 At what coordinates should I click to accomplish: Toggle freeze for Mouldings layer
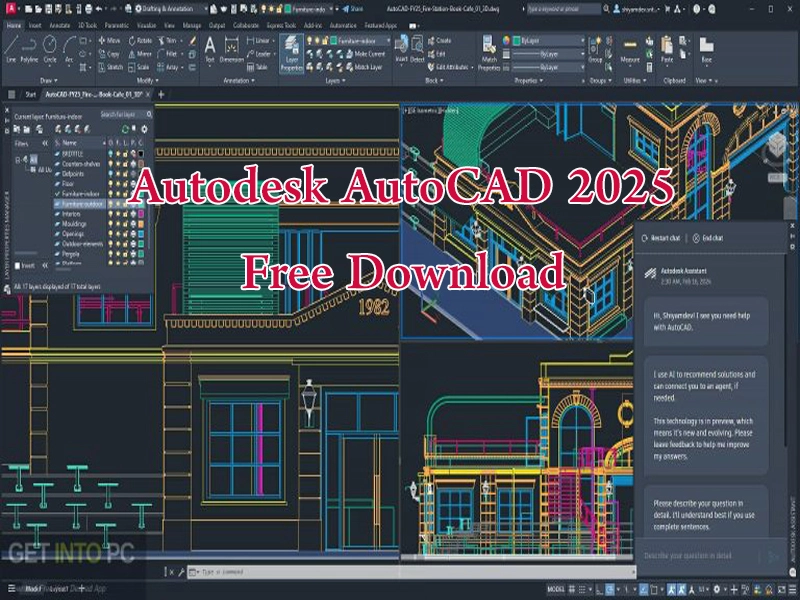click(x=118, y=223)
